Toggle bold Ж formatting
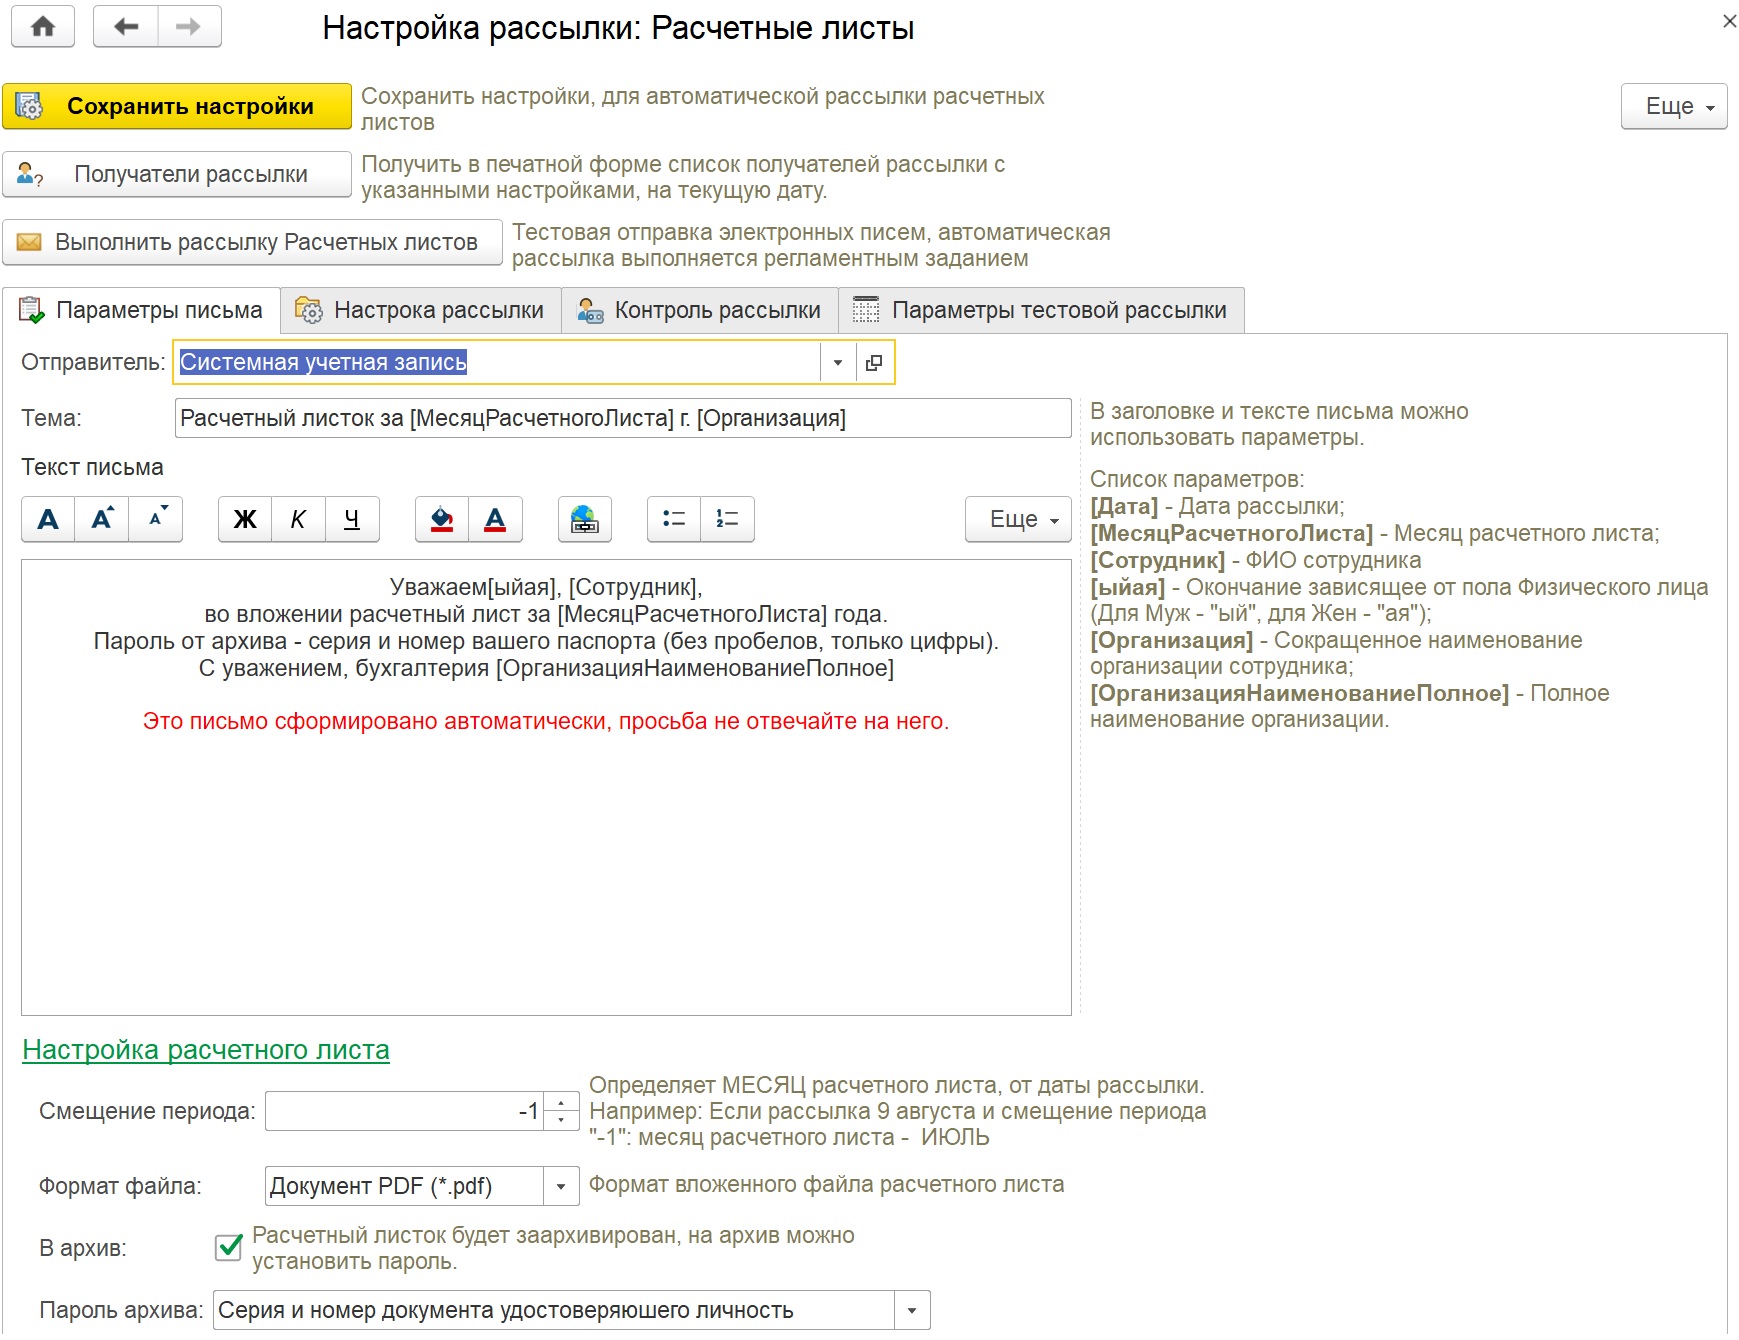1739x1340 pixels. click(245, 519)
